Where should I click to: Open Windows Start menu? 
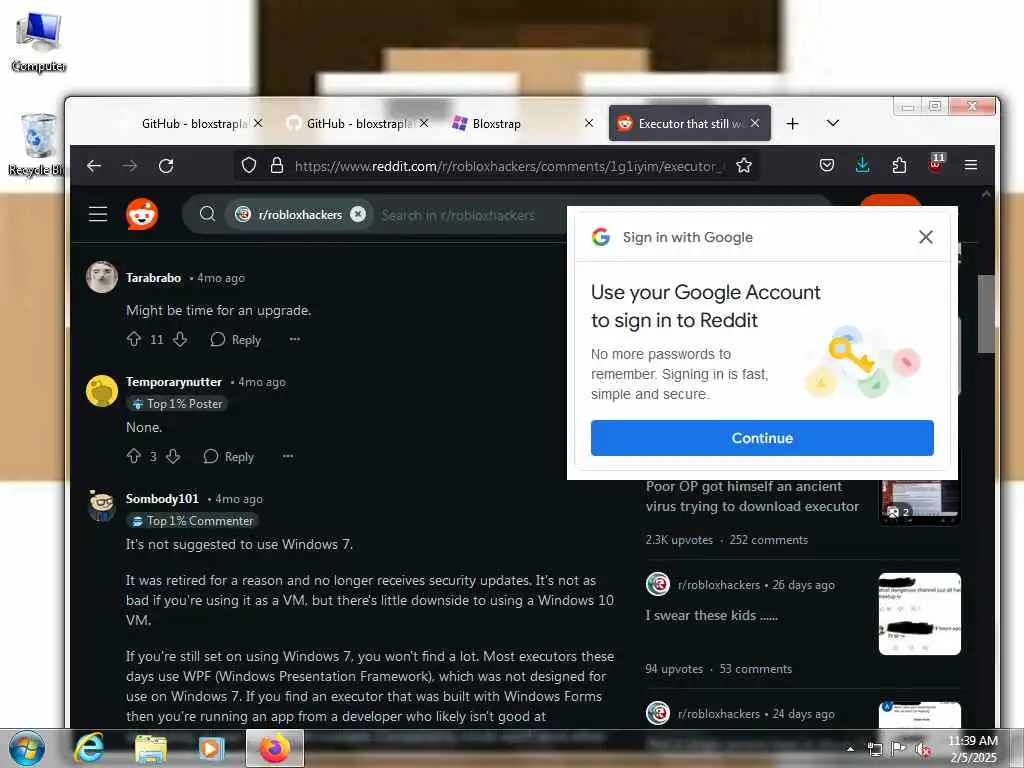pyautogui.click(x=26, y=748)
